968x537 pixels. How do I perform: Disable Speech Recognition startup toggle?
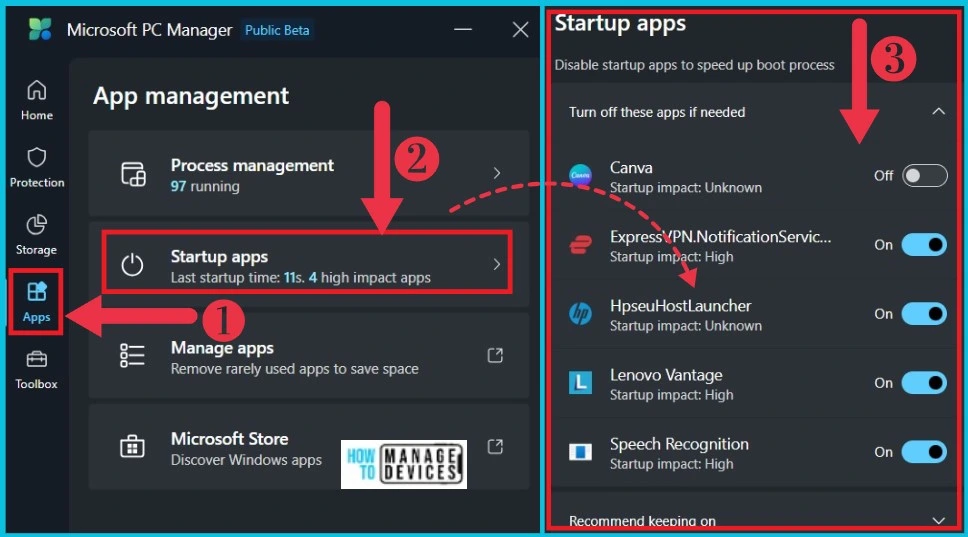[924, 452]
